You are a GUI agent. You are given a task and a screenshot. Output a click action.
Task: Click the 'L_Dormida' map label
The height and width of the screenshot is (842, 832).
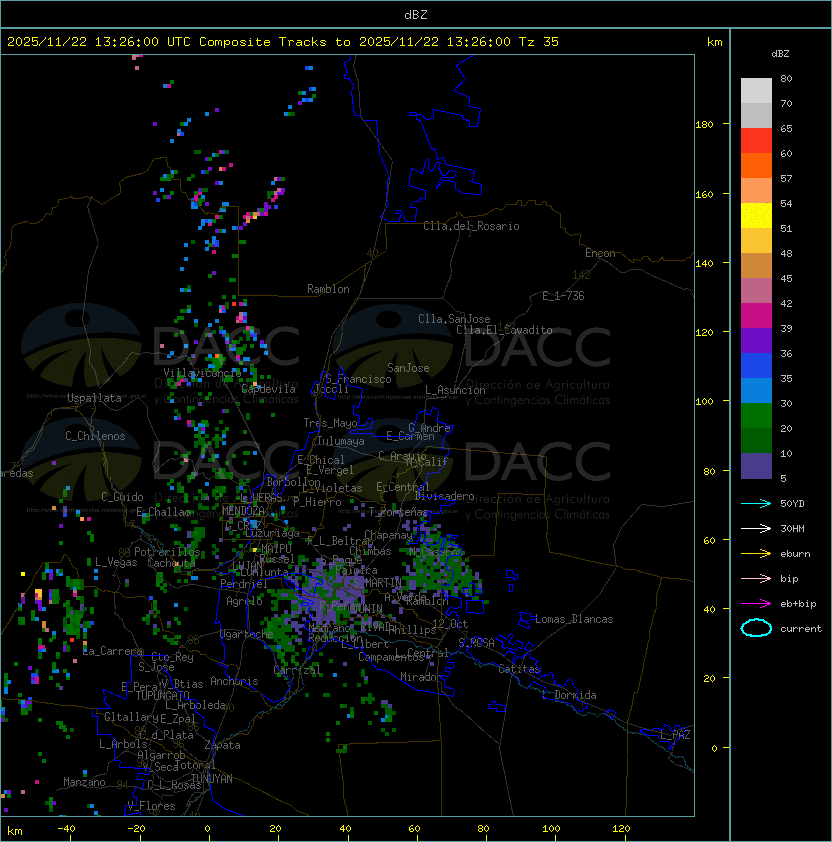pyautogui.click(x=569, y=695)
